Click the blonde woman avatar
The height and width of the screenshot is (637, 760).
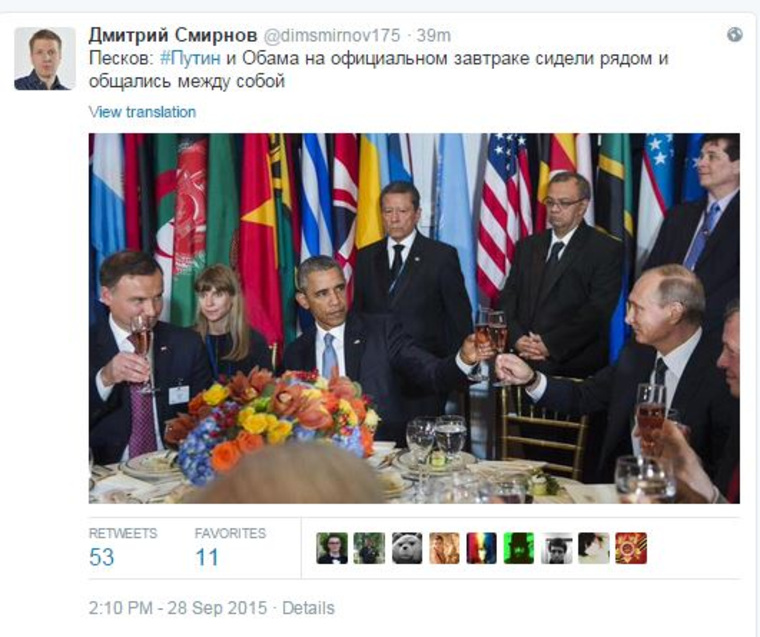pyautogui.click(x=444, y=548)
